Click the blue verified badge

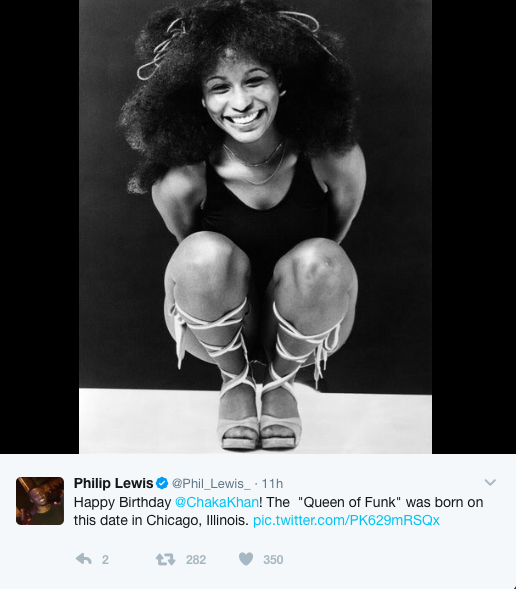point(162,483)
